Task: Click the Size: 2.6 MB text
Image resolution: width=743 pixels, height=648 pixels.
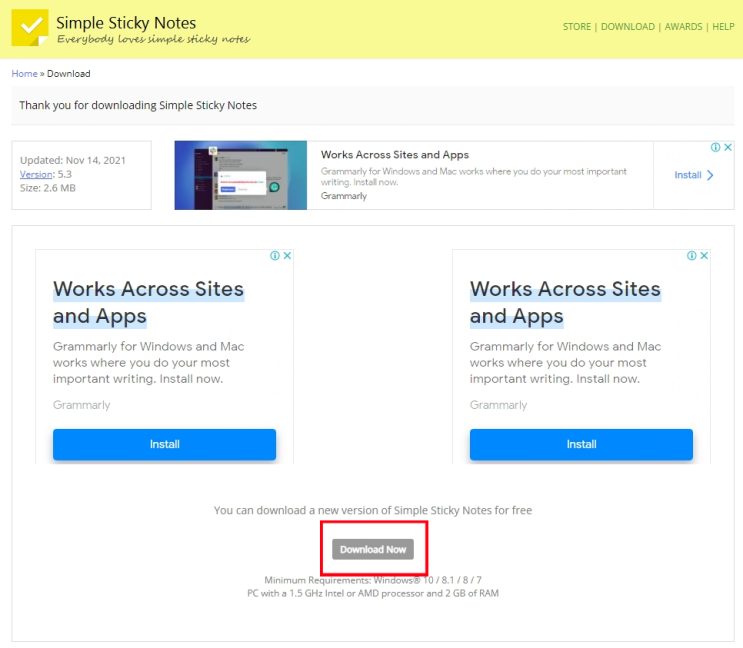Action: click(48, 188)
